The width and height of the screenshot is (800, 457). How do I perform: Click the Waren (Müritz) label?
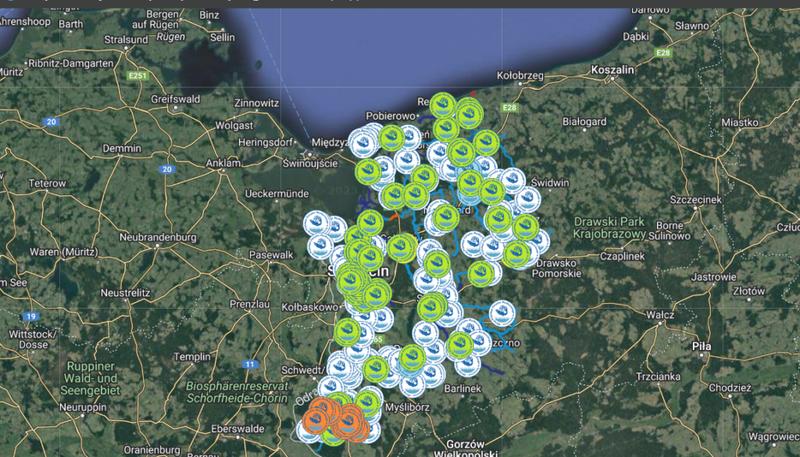pyautogui.click(x=63, y=252)
